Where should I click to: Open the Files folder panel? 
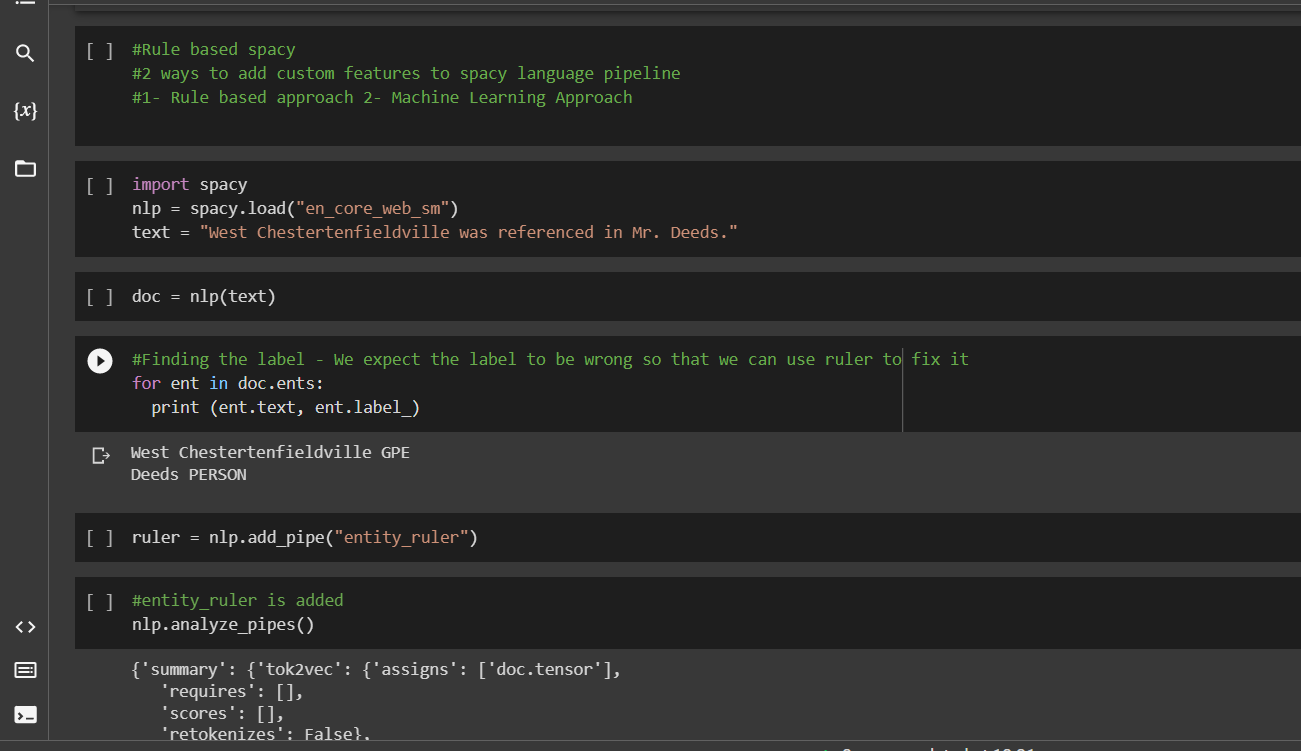click(x=25, y=168)
